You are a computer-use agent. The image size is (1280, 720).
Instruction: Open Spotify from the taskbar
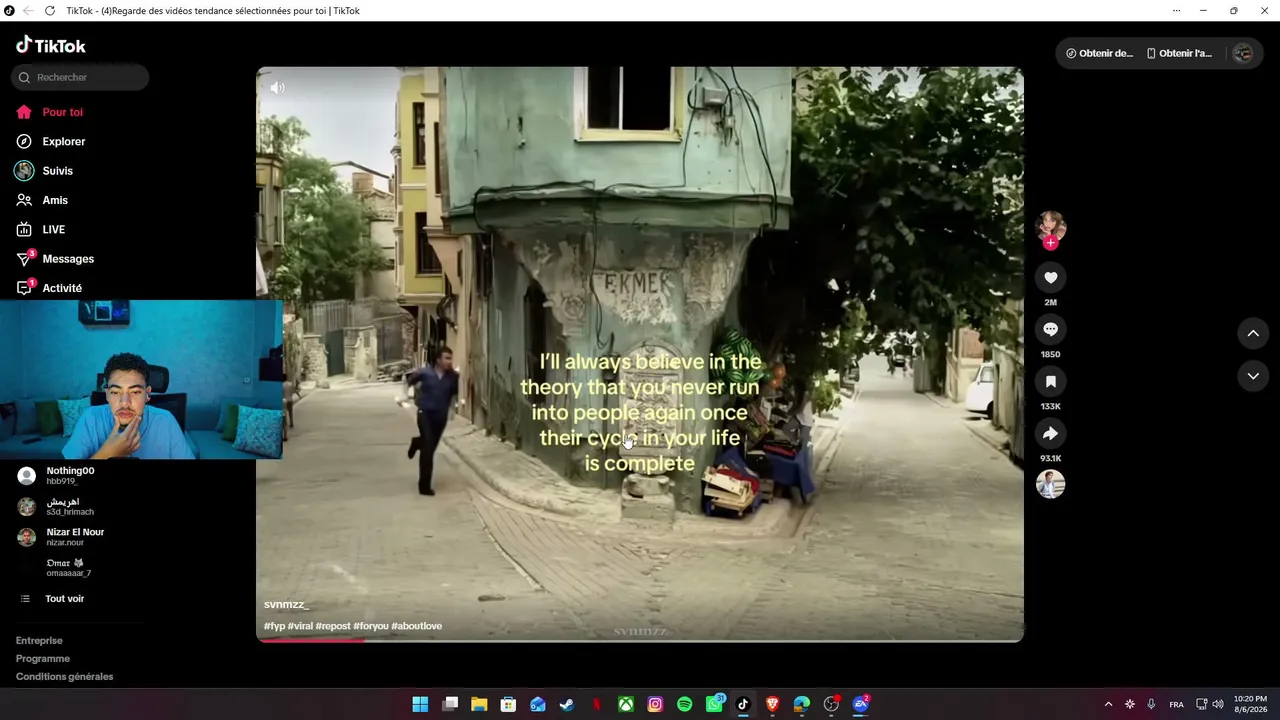684,704
